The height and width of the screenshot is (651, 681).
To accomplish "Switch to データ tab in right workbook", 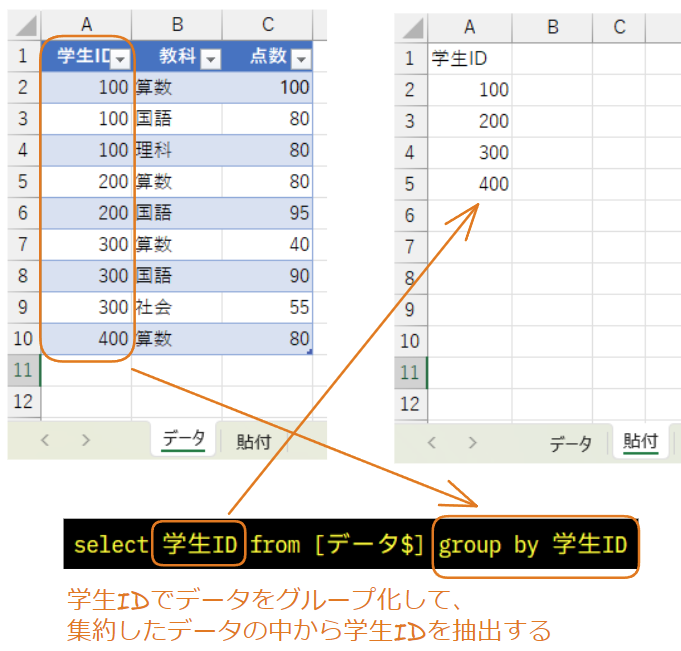I will point(570,443).
